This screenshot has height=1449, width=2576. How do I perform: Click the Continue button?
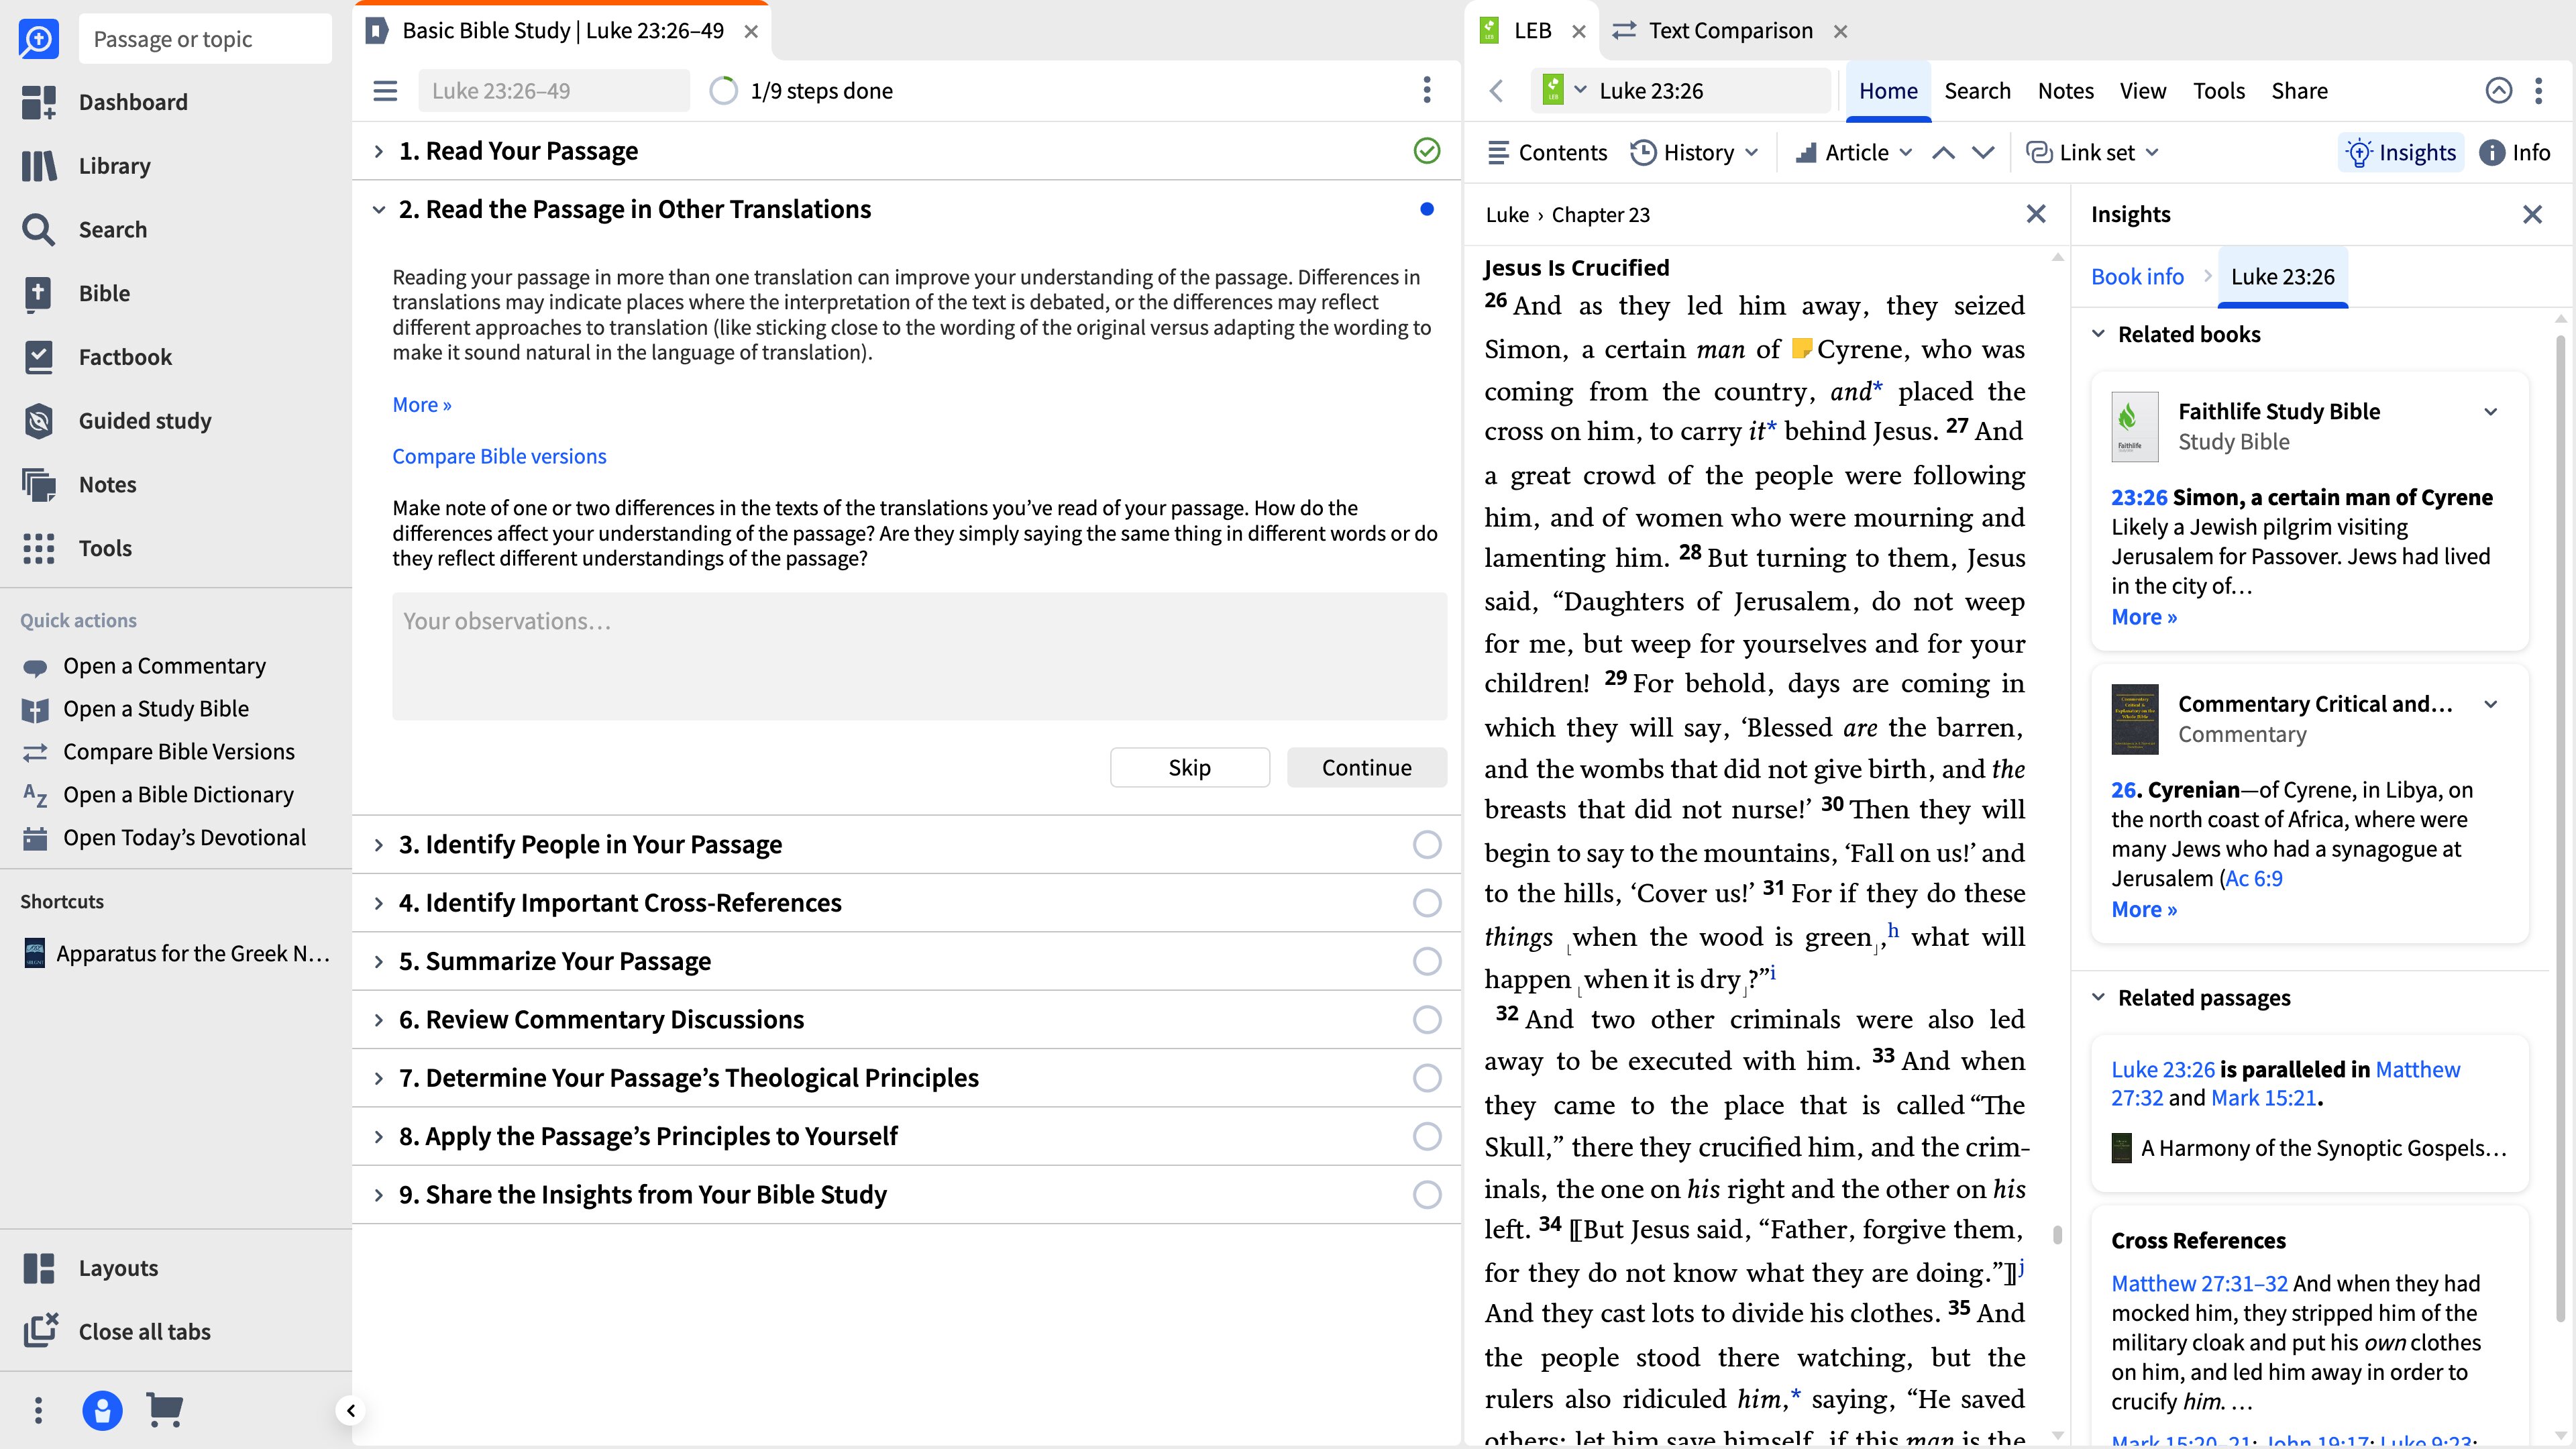tap(1367, 768)
